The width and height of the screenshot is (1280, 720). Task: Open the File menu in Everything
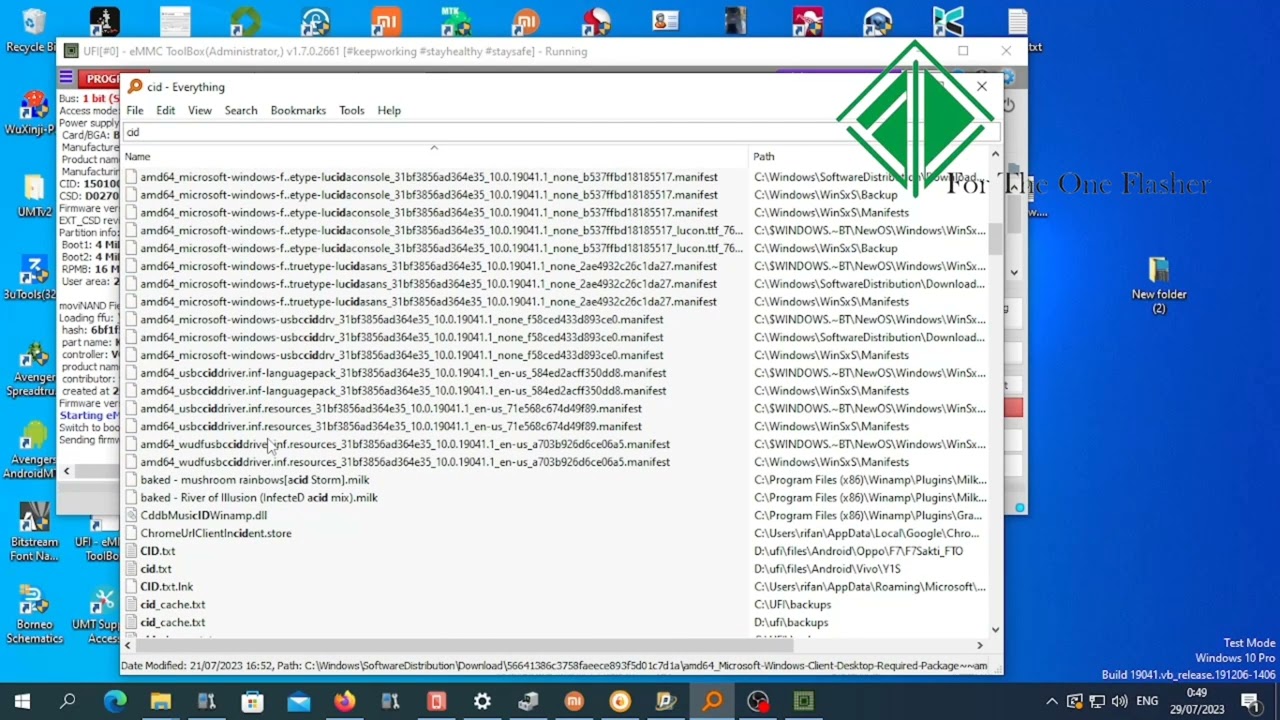click(134, 110)
